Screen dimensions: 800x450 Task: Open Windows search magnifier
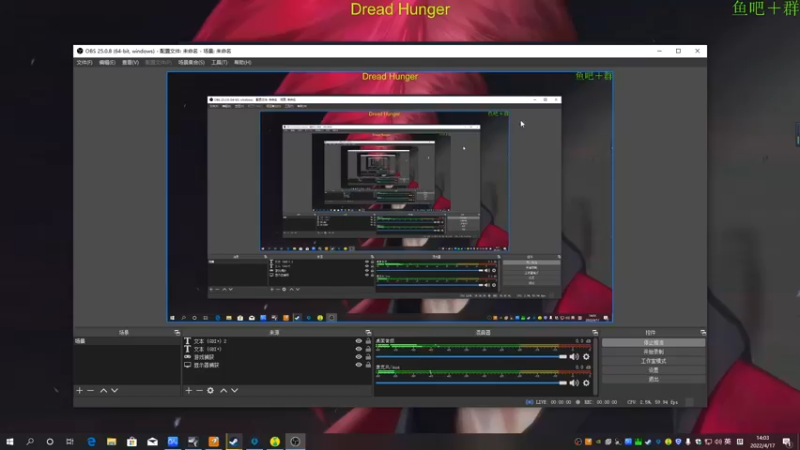click(30, 441)
